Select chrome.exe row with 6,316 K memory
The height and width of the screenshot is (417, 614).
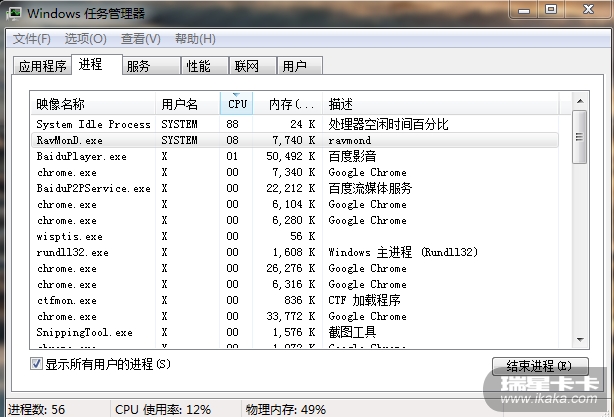pos(294,284)
